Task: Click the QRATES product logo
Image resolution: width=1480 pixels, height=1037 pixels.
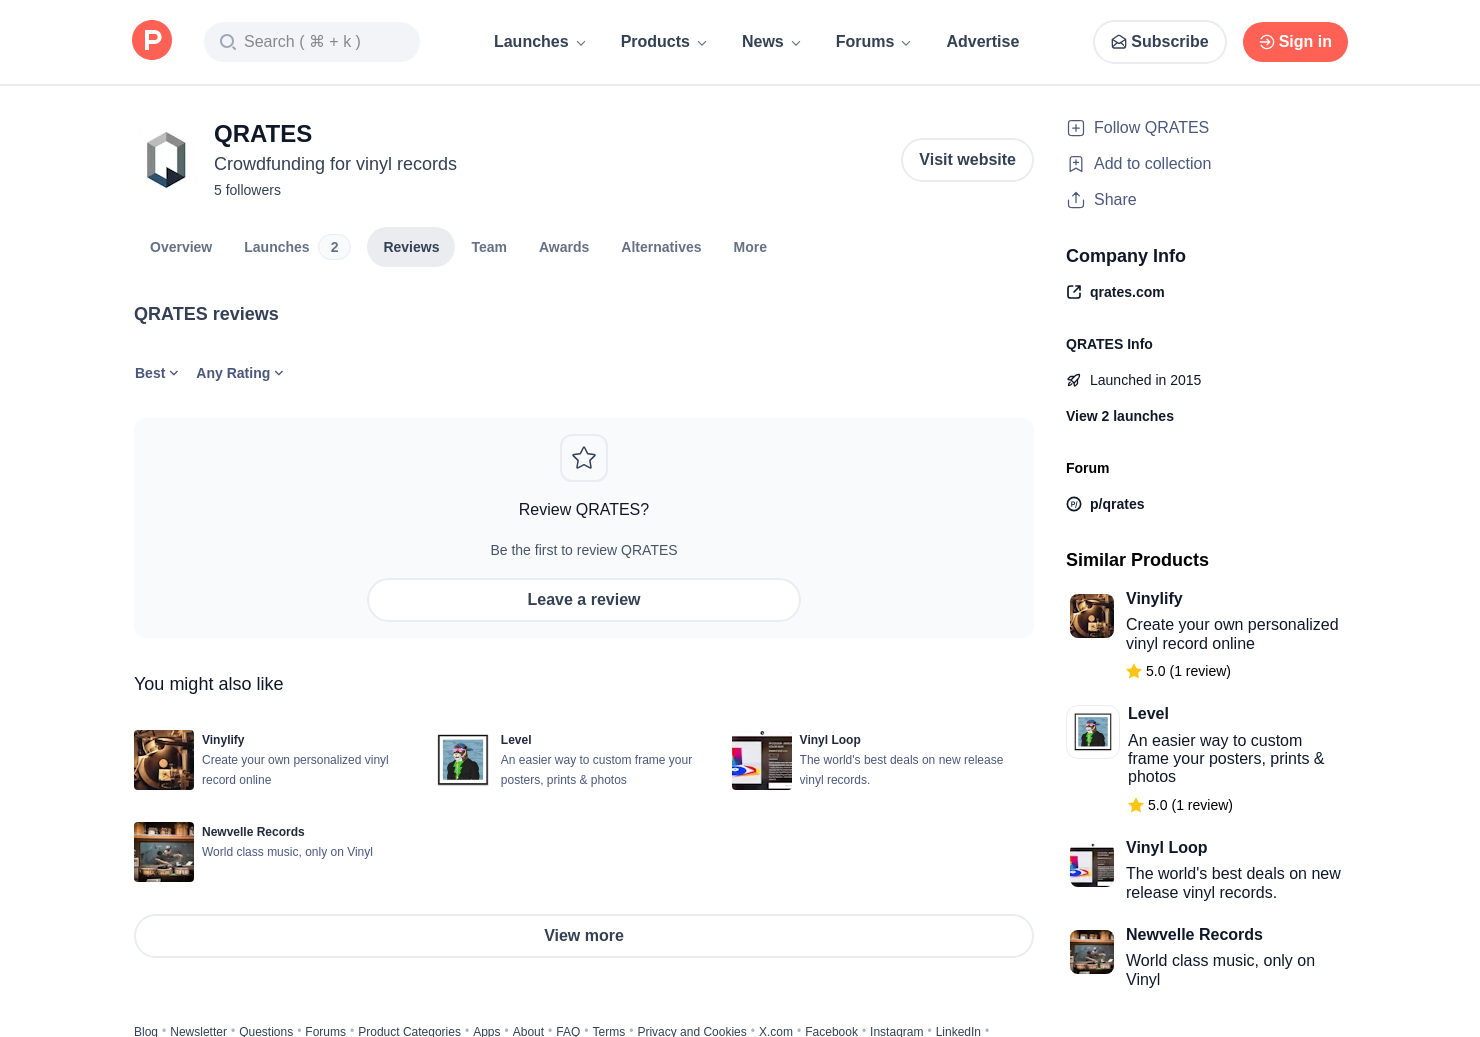Action: (166, 160)
